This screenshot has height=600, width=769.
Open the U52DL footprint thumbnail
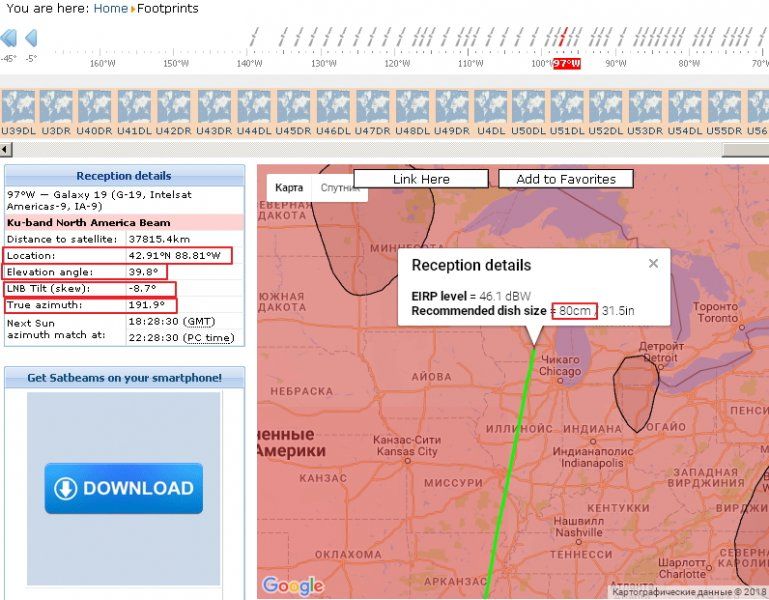[x=606, y=107]
